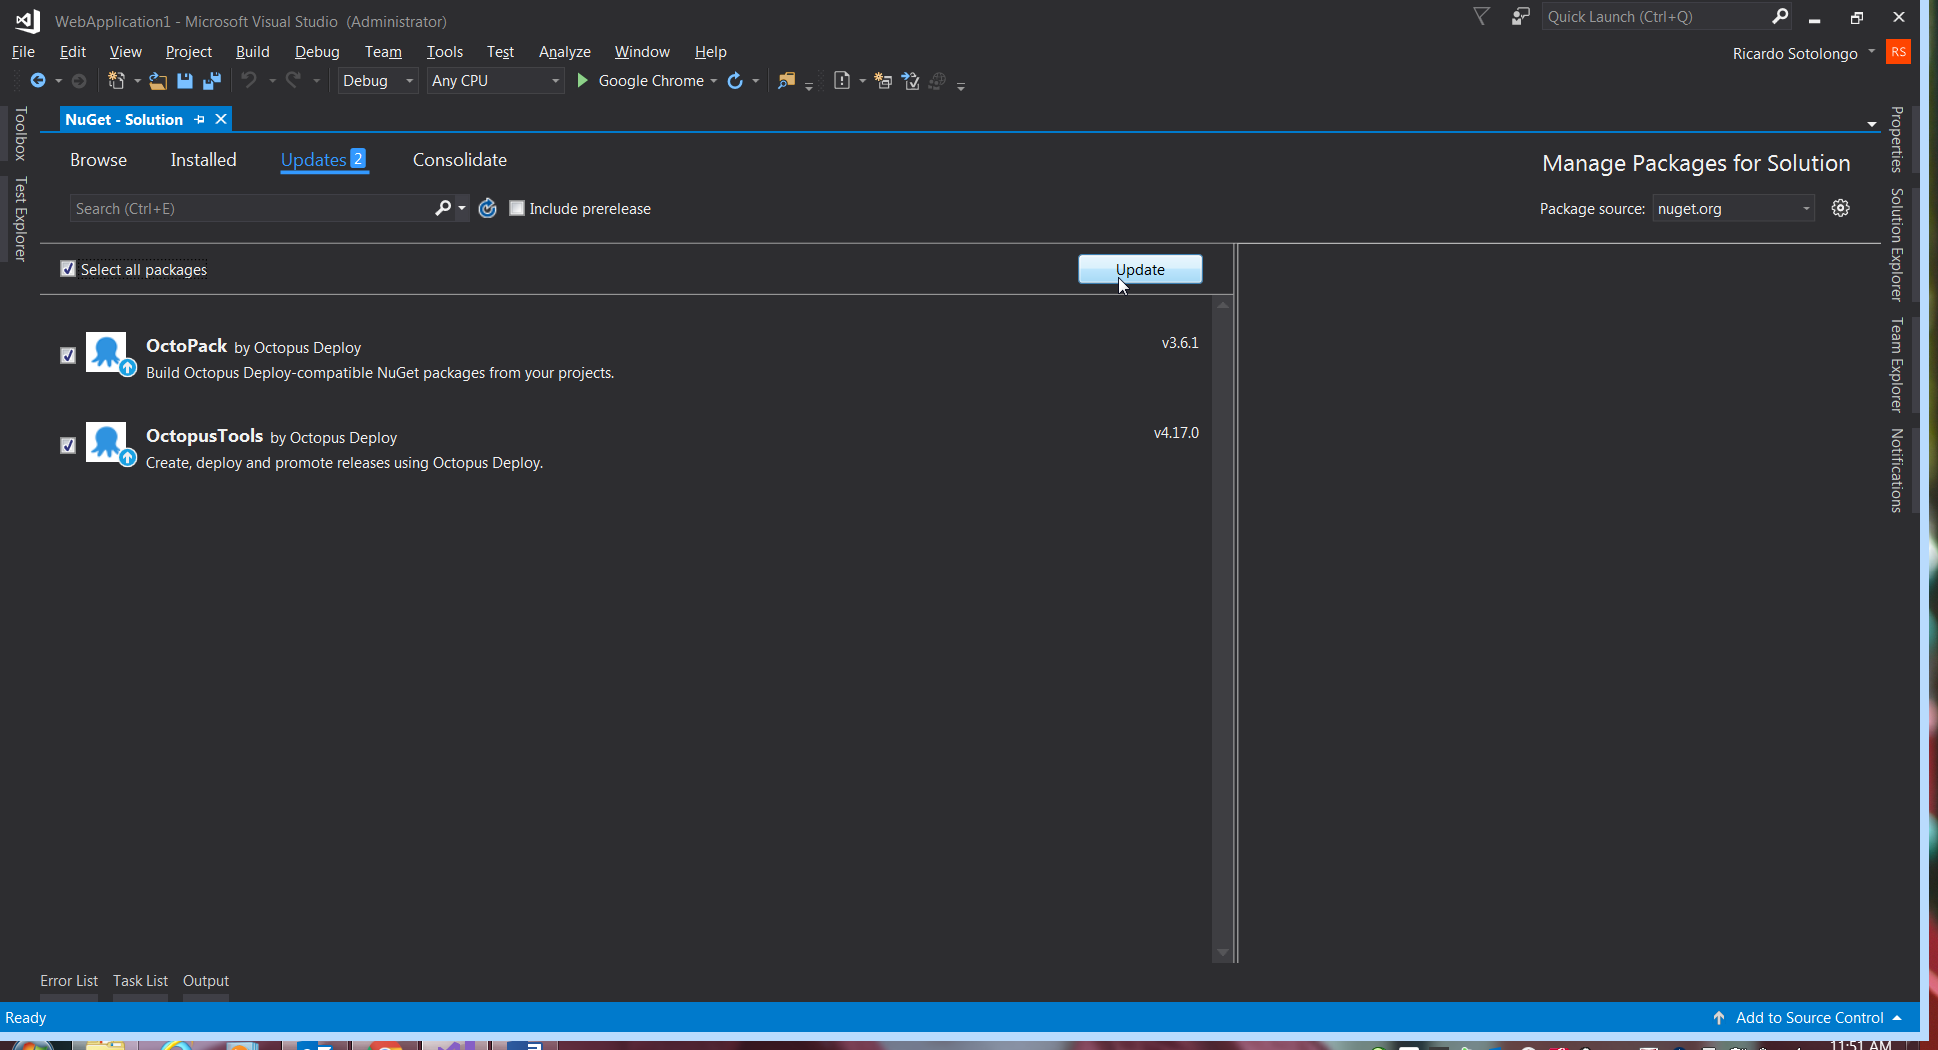Expand the Google Chrome browser dropdown arrow
1938x1050 pixels.
[714, 81]
